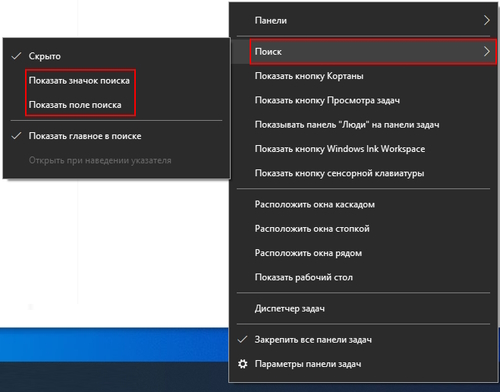Viewport: 500px width, 392px height.
Task: Select the Скрыто search option
Action: pyautogui.click(x=117, y=56)
